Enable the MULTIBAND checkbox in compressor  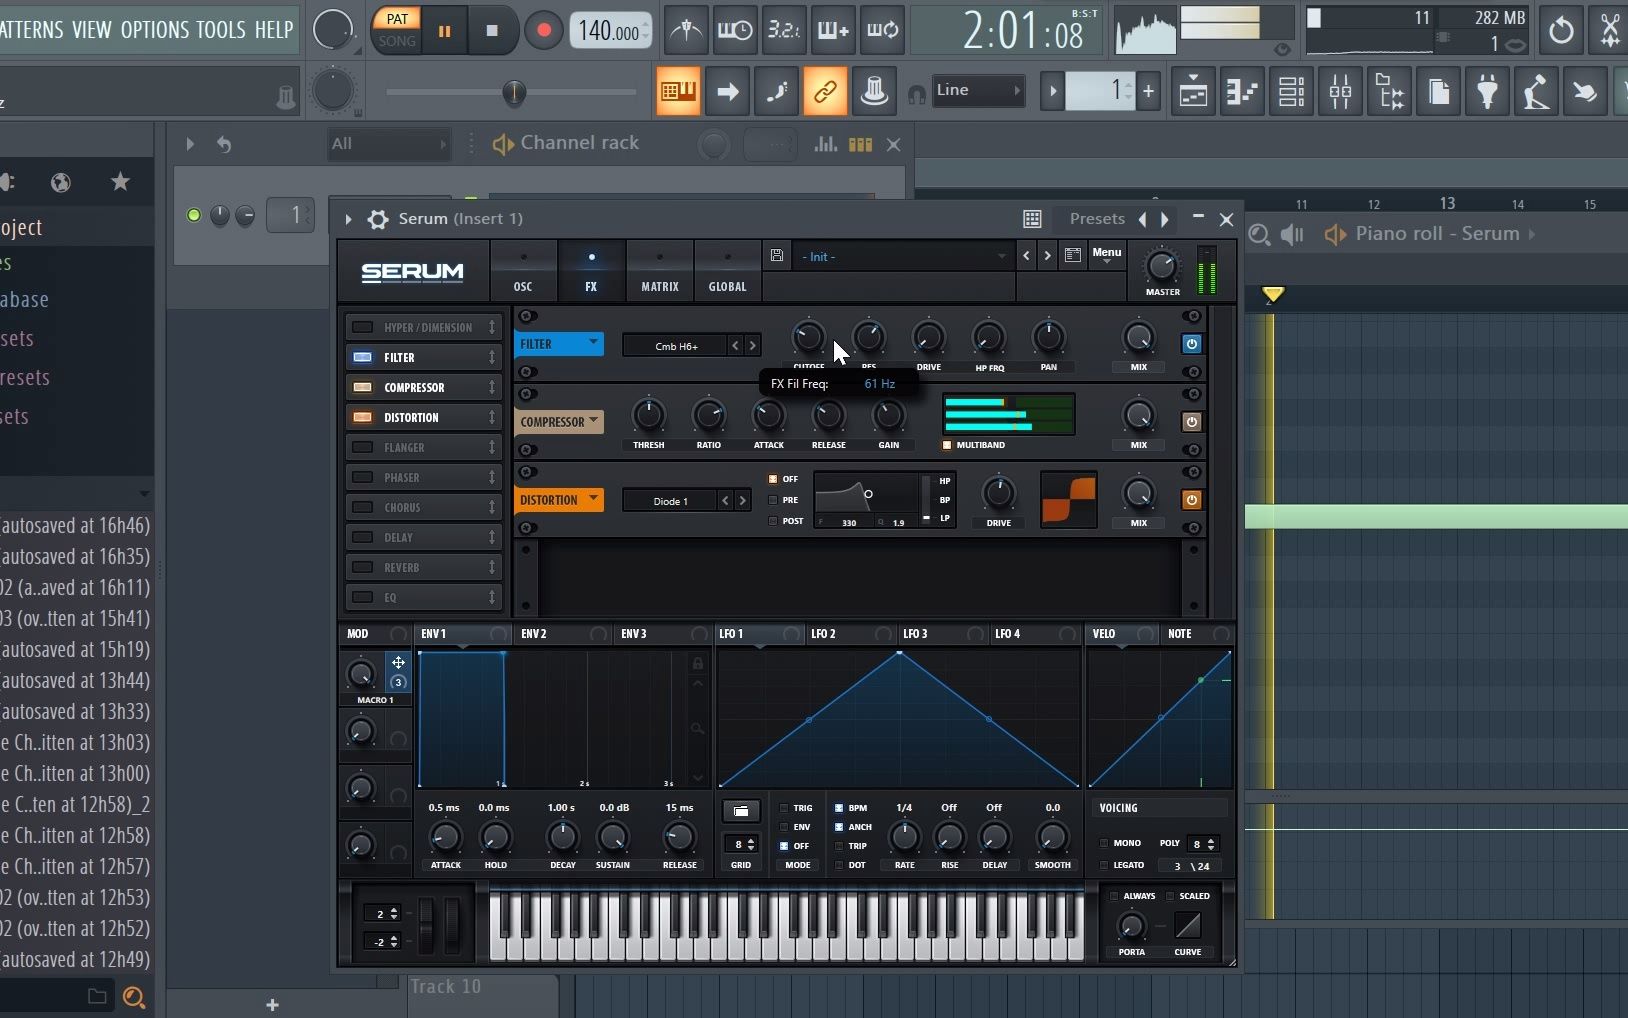tap(947, 445)
